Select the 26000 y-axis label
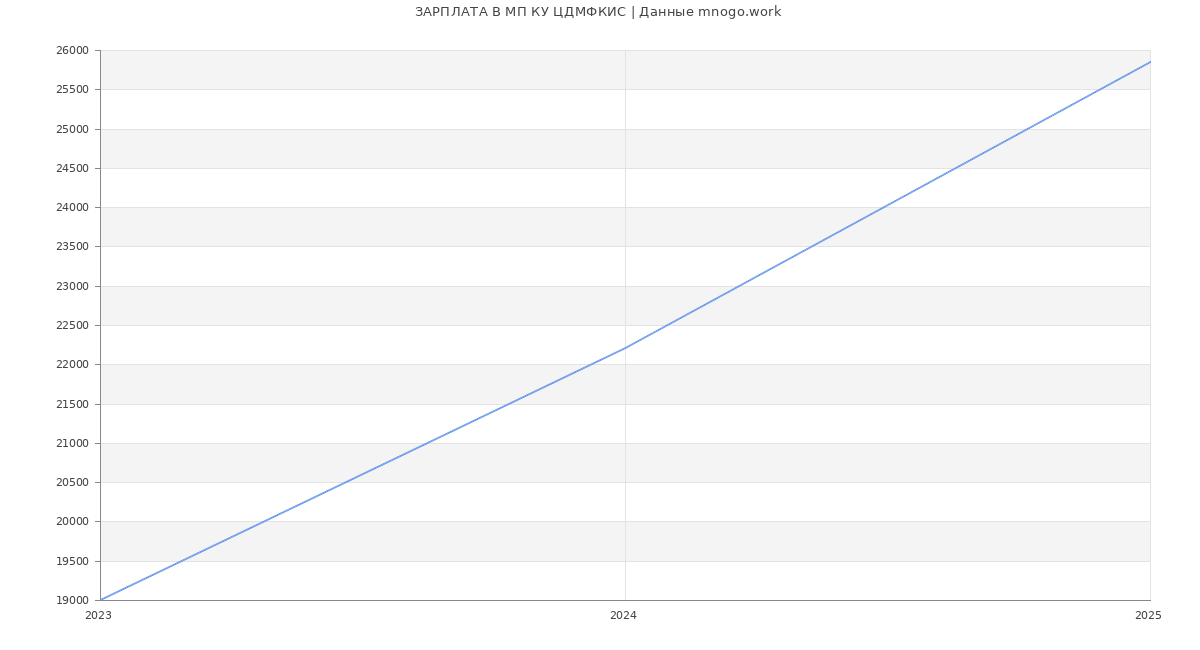This screenshot has height=650, width=1200. [72, 51]
